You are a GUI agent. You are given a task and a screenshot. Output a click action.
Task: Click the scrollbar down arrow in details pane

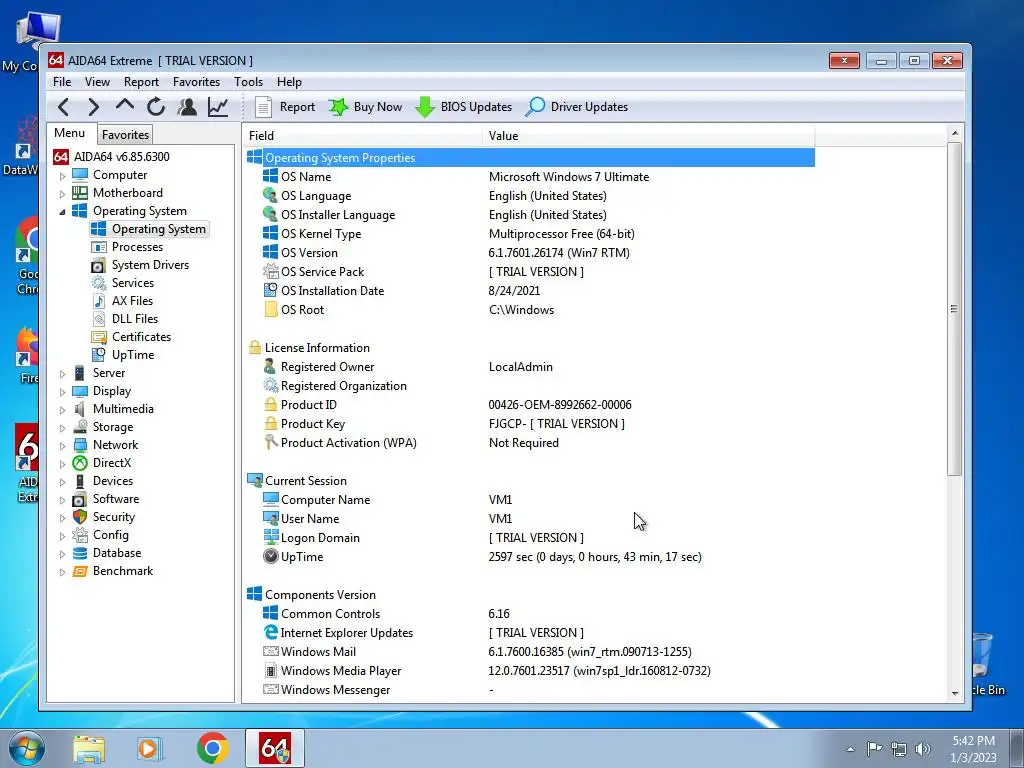tap(955, 693)
